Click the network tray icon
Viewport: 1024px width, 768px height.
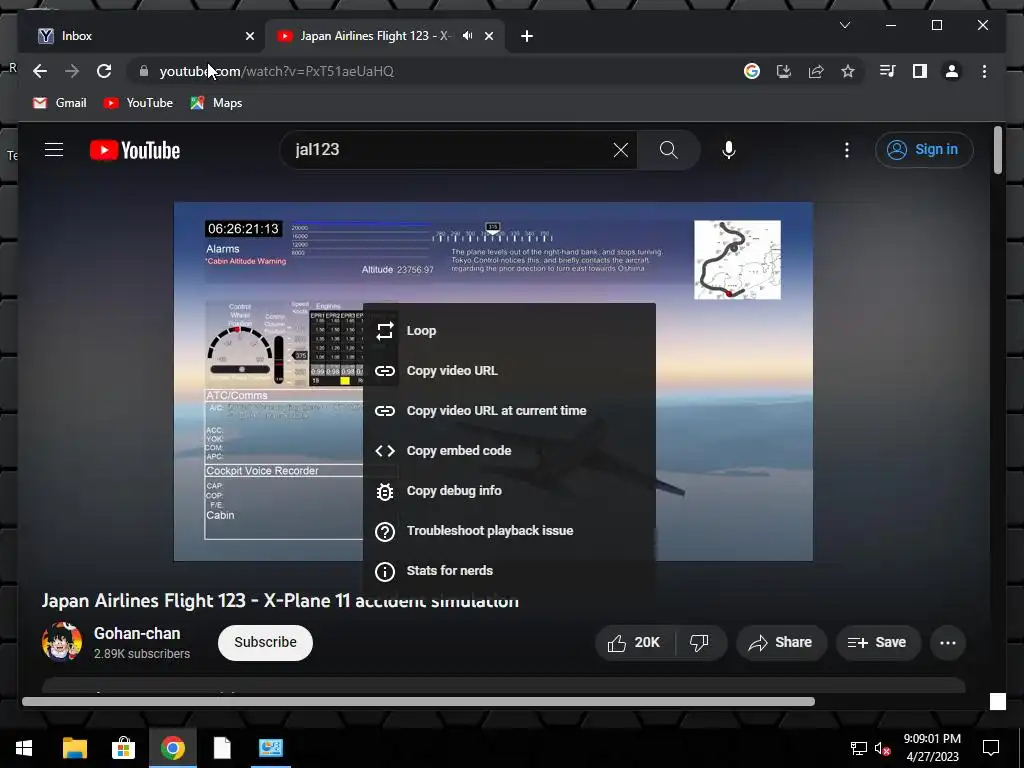coord(858,748)
